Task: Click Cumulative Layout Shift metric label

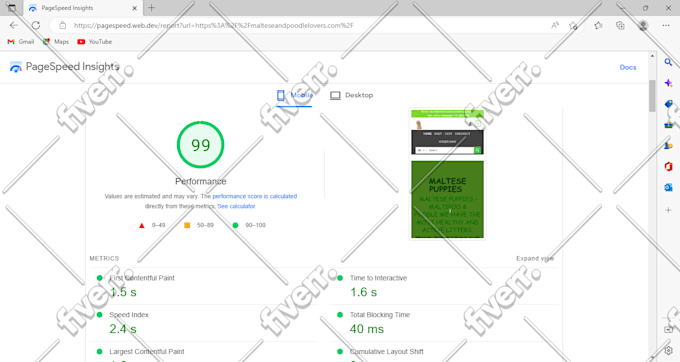Action: (387, 352)
